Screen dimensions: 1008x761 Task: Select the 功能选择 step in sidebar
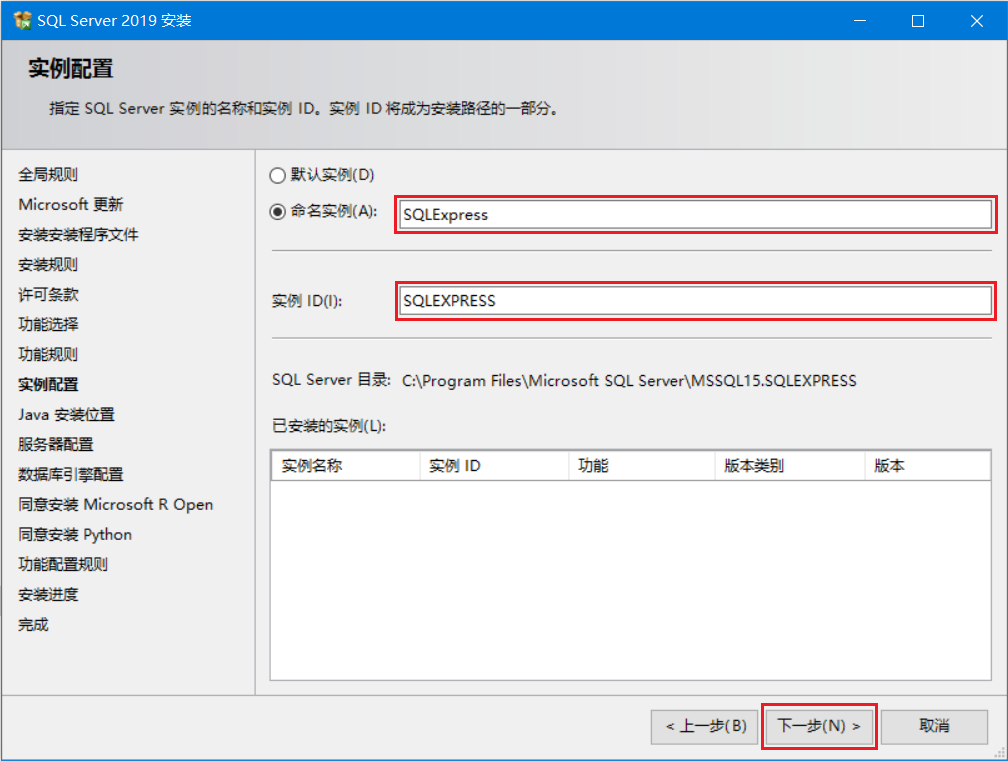pyautogui.click(x=48, y=325)
